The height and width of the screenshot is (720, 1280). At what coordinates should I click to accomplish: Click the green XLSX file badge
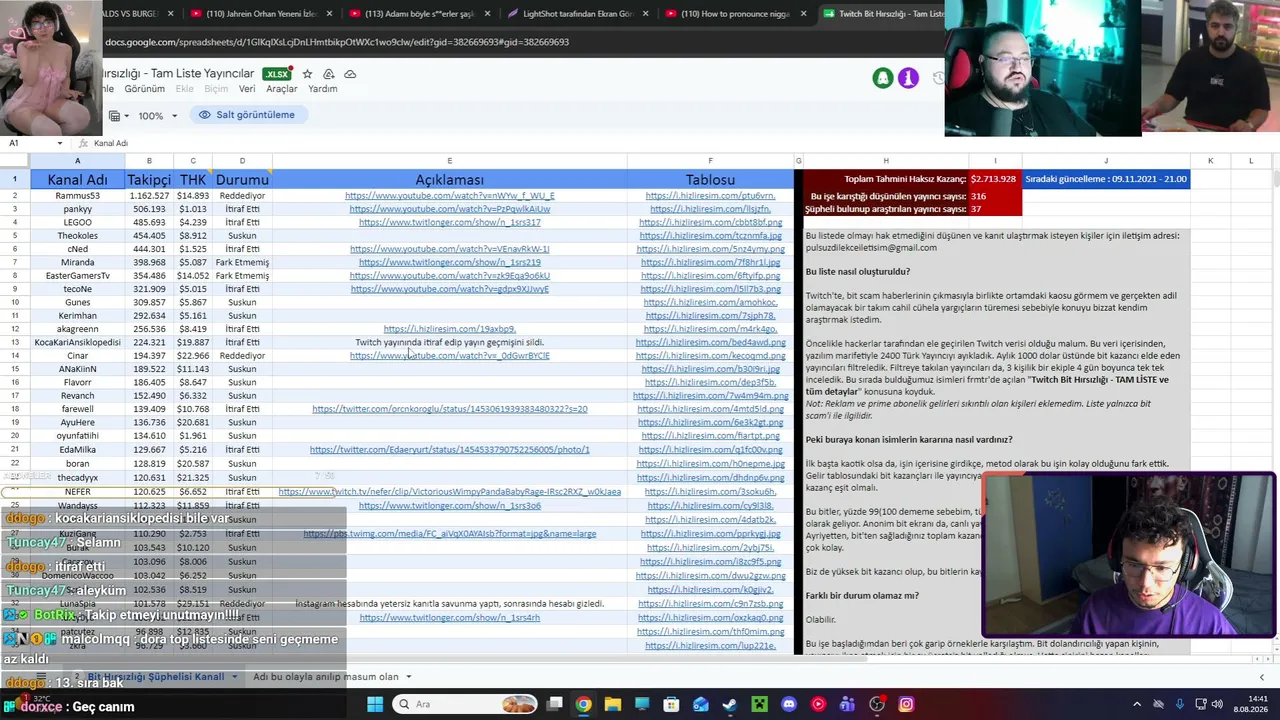[x=277, y=74]
